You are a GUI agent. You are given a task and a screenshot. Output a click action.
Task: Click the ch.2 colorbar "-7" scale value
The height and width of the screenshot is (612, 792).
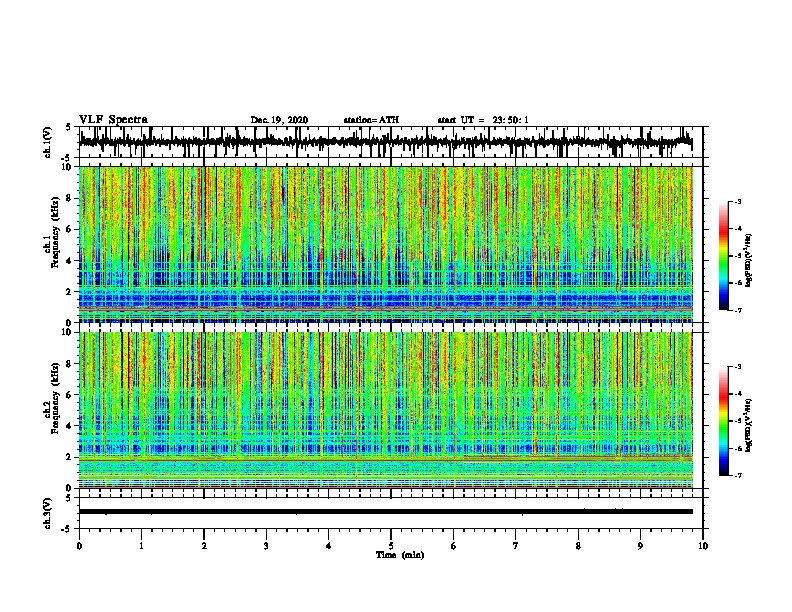coord(738,475)
